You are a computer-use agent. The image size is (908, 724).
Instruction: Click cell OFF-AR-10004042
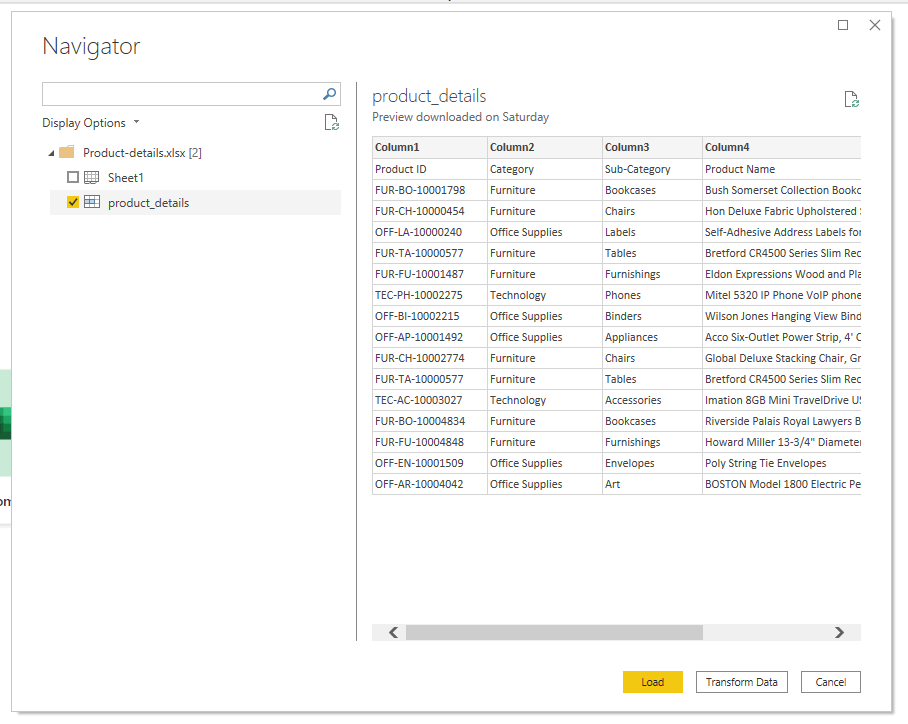point(430,484)
